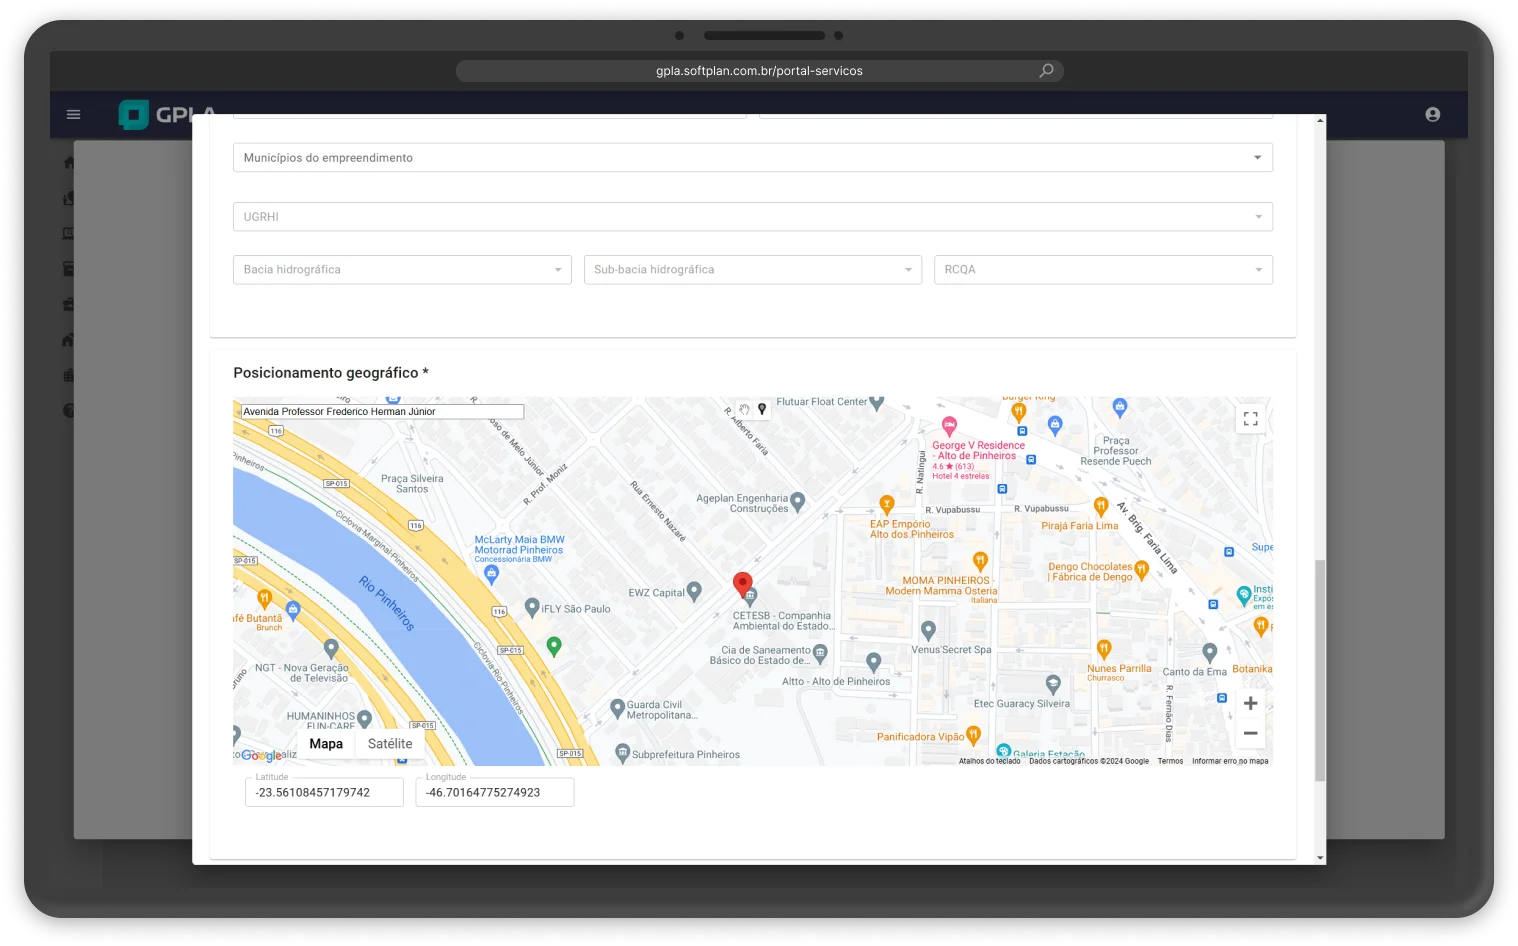The height and width of the screenshot is (946, 1518).
Task: Click the red location pin on map
Action: [x=742, y=583]
